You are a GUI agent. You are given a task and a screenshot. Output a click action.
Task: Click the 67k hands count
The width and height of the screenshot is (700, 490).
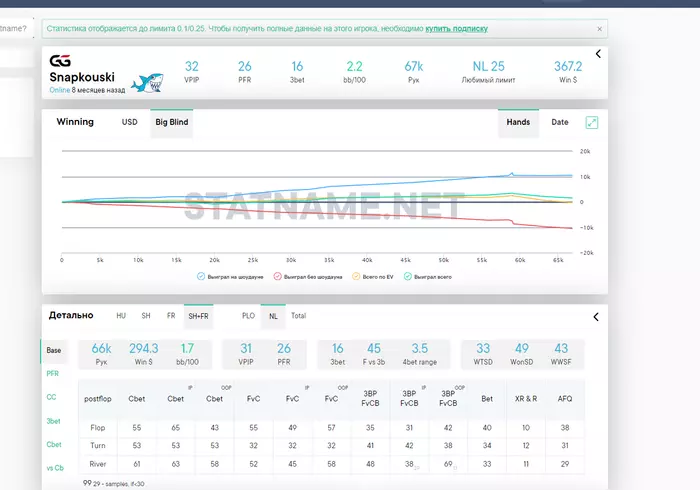pos(414,66)
